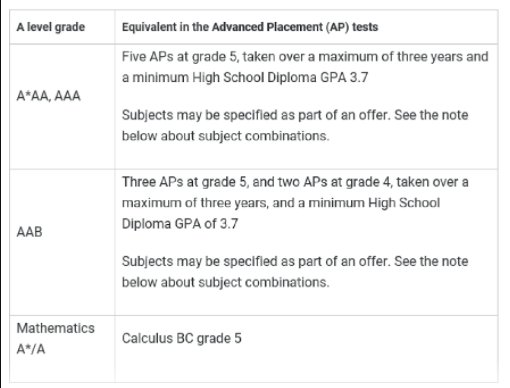Click the 'Subjects may be specified' note in AAB row
The image size is (510, 388).
coord(295,272)
